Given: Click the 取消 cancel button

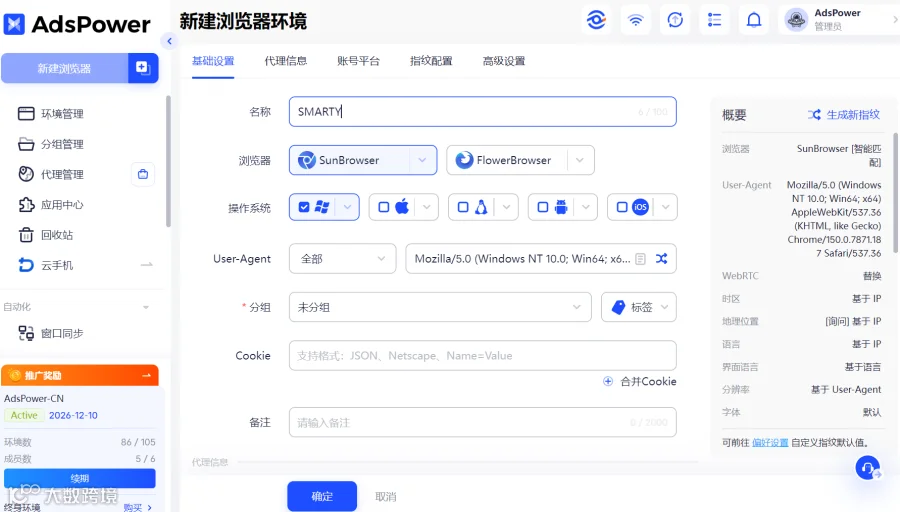Looking at the screenshot, I should click(x=386, y=497).
